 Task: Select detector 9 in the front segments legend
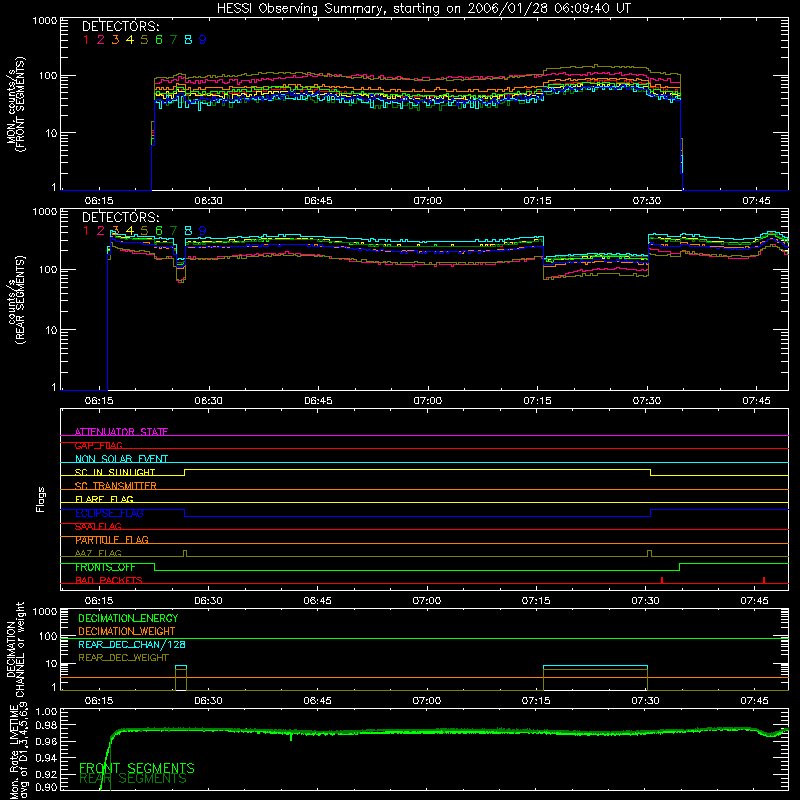[x=203, y=40]
